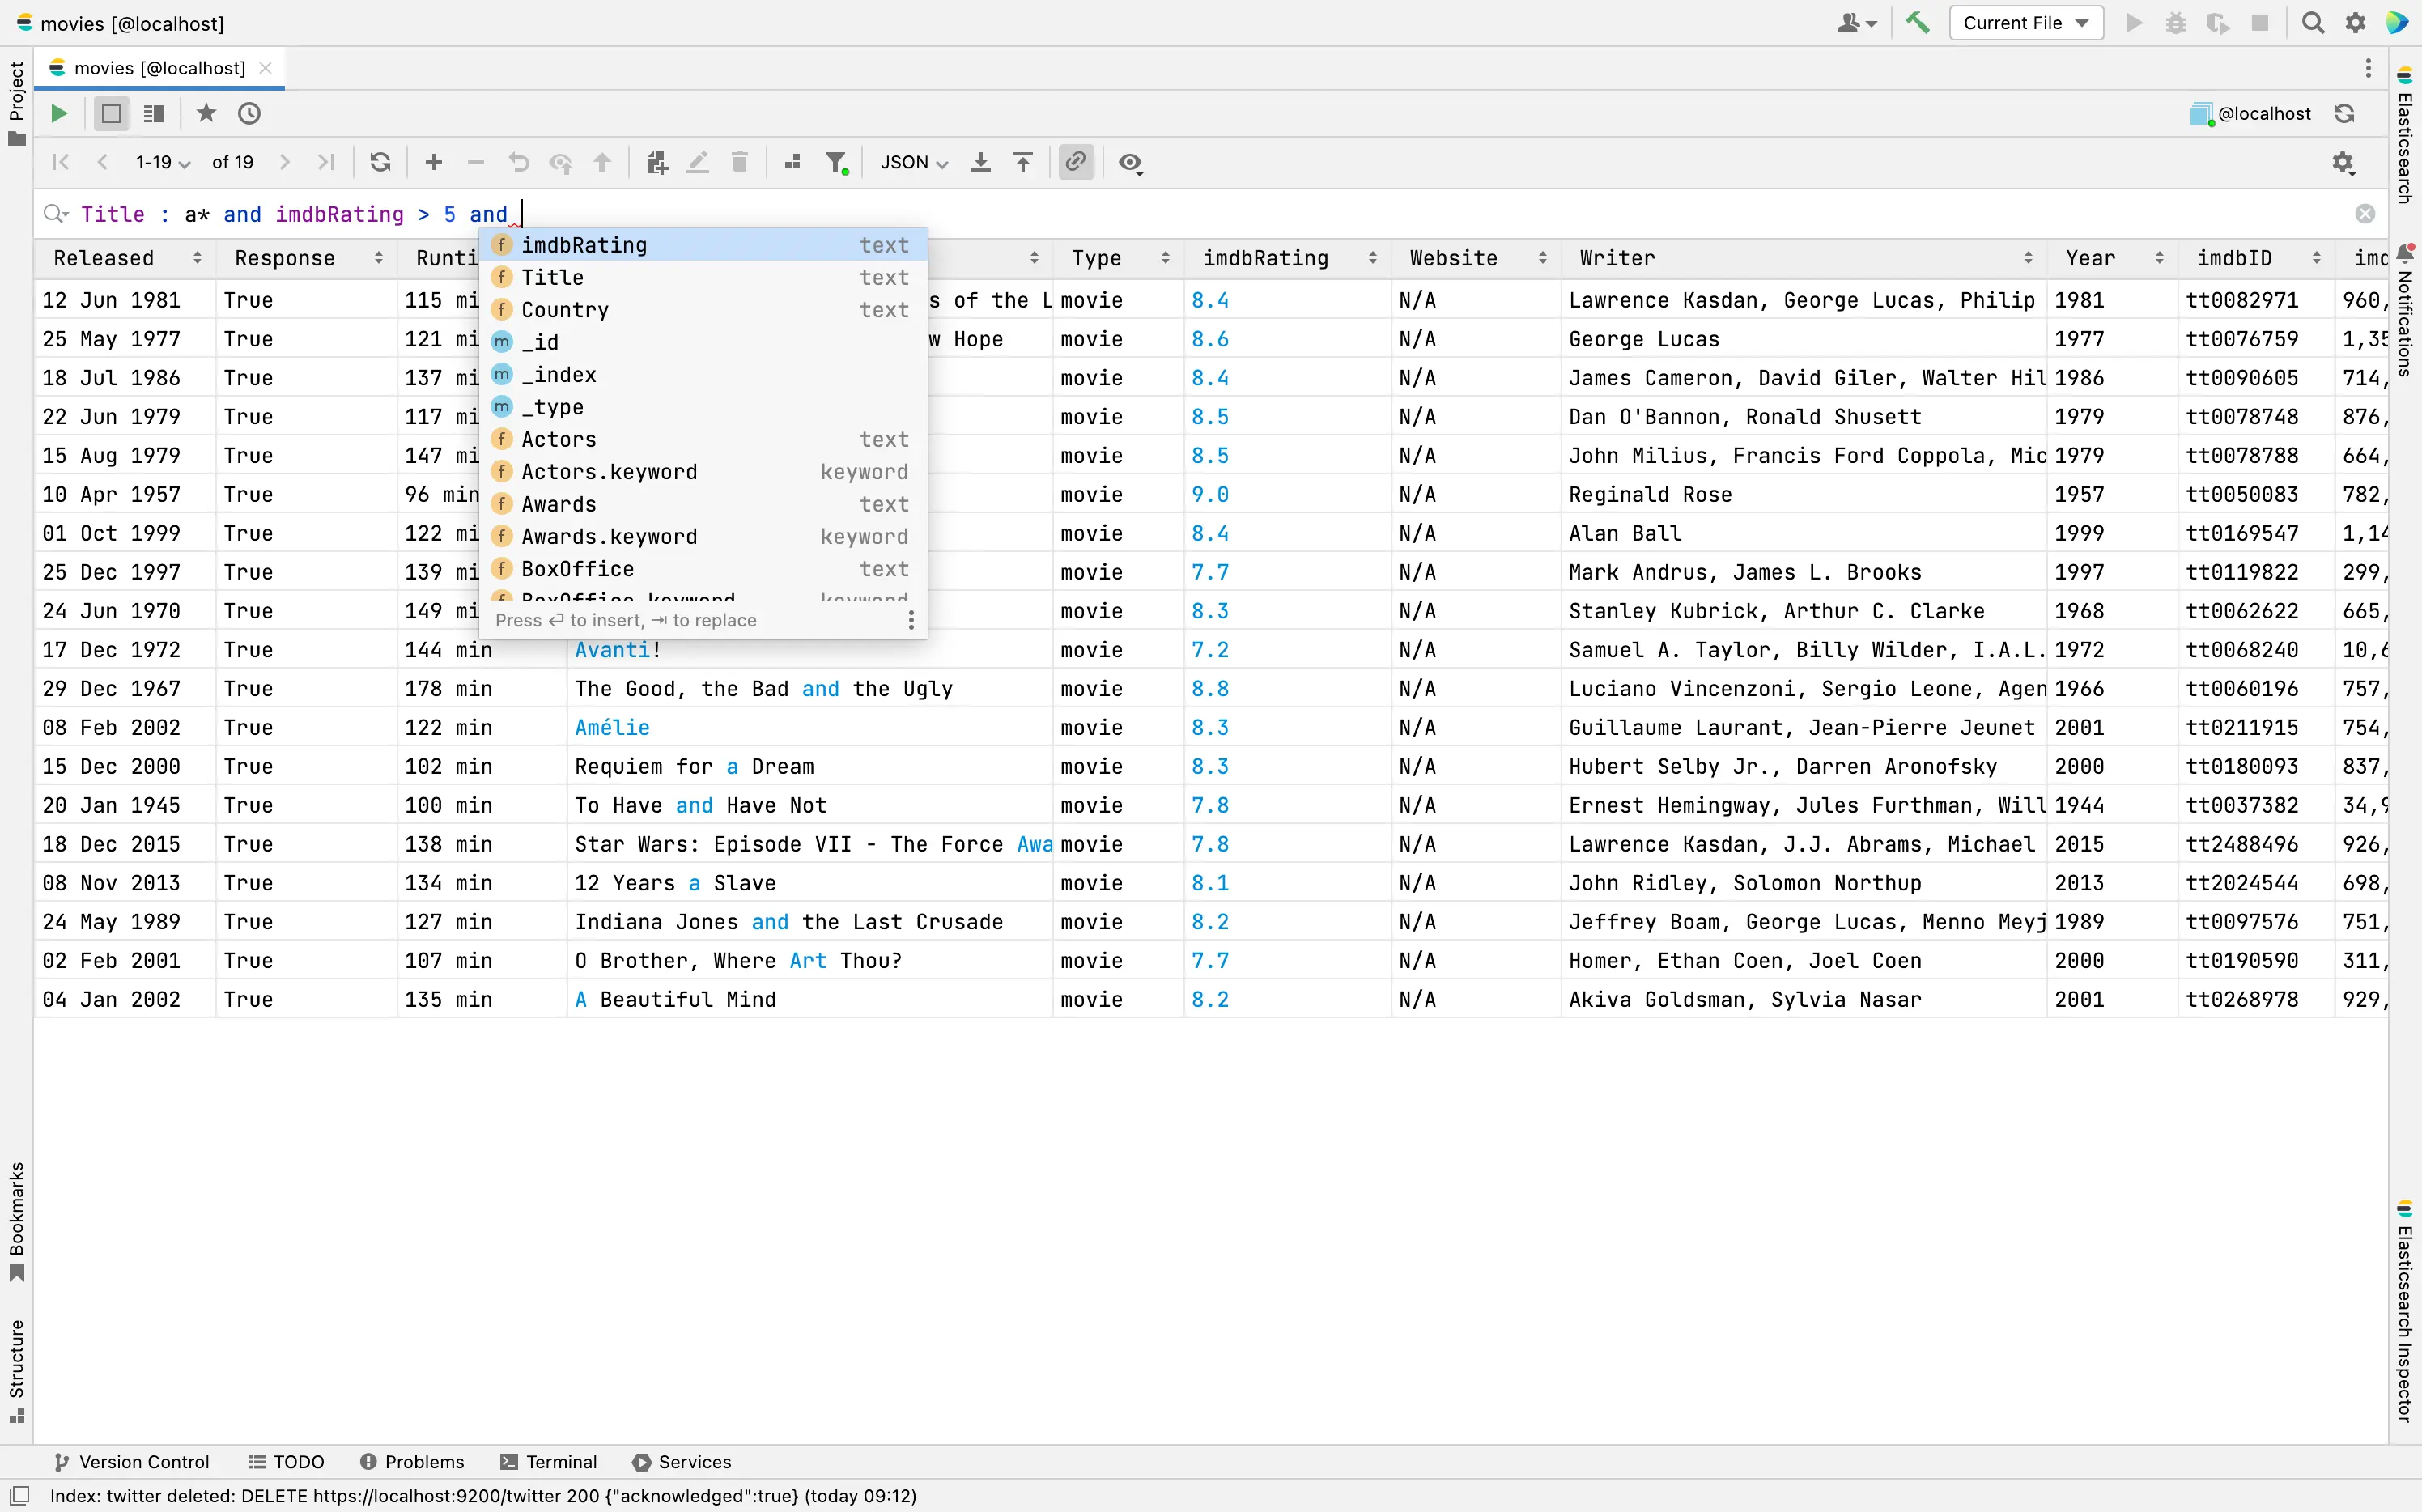2422x1512 pixels.
Task: Click the export download arrow icon
Action: (981, 162)
